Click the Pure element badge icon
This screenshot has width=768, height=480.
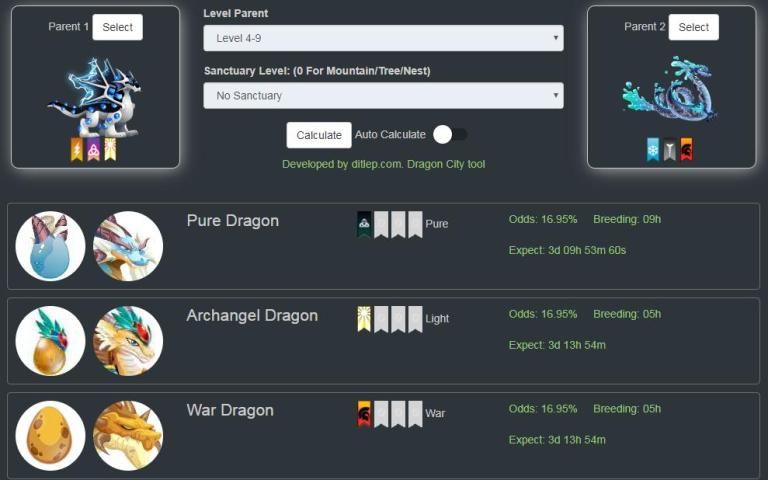[364, 224]
